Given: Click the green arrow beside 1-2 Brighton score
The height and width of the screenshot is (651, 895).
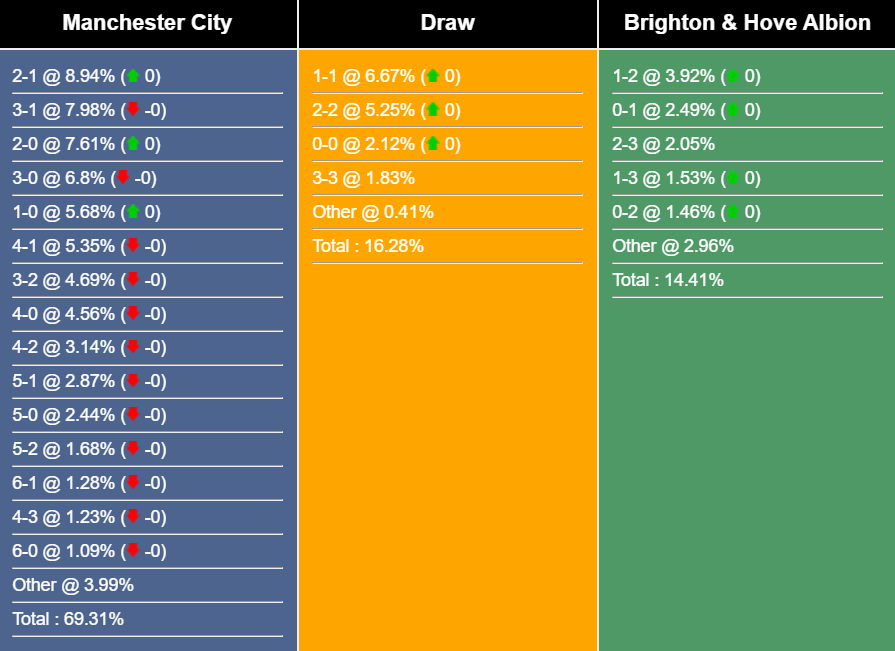Looking at the screenshot, I should [x=733, y=75].
